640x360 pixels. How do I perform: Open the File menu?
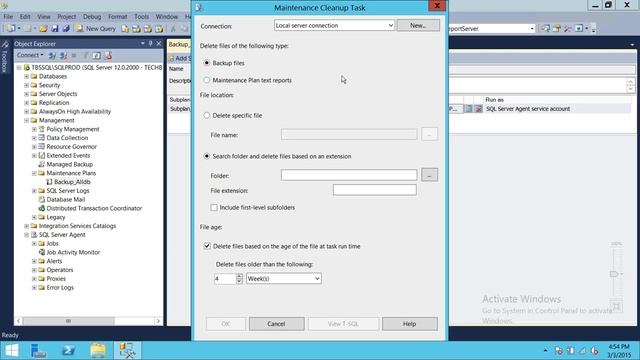pos(8,17)
